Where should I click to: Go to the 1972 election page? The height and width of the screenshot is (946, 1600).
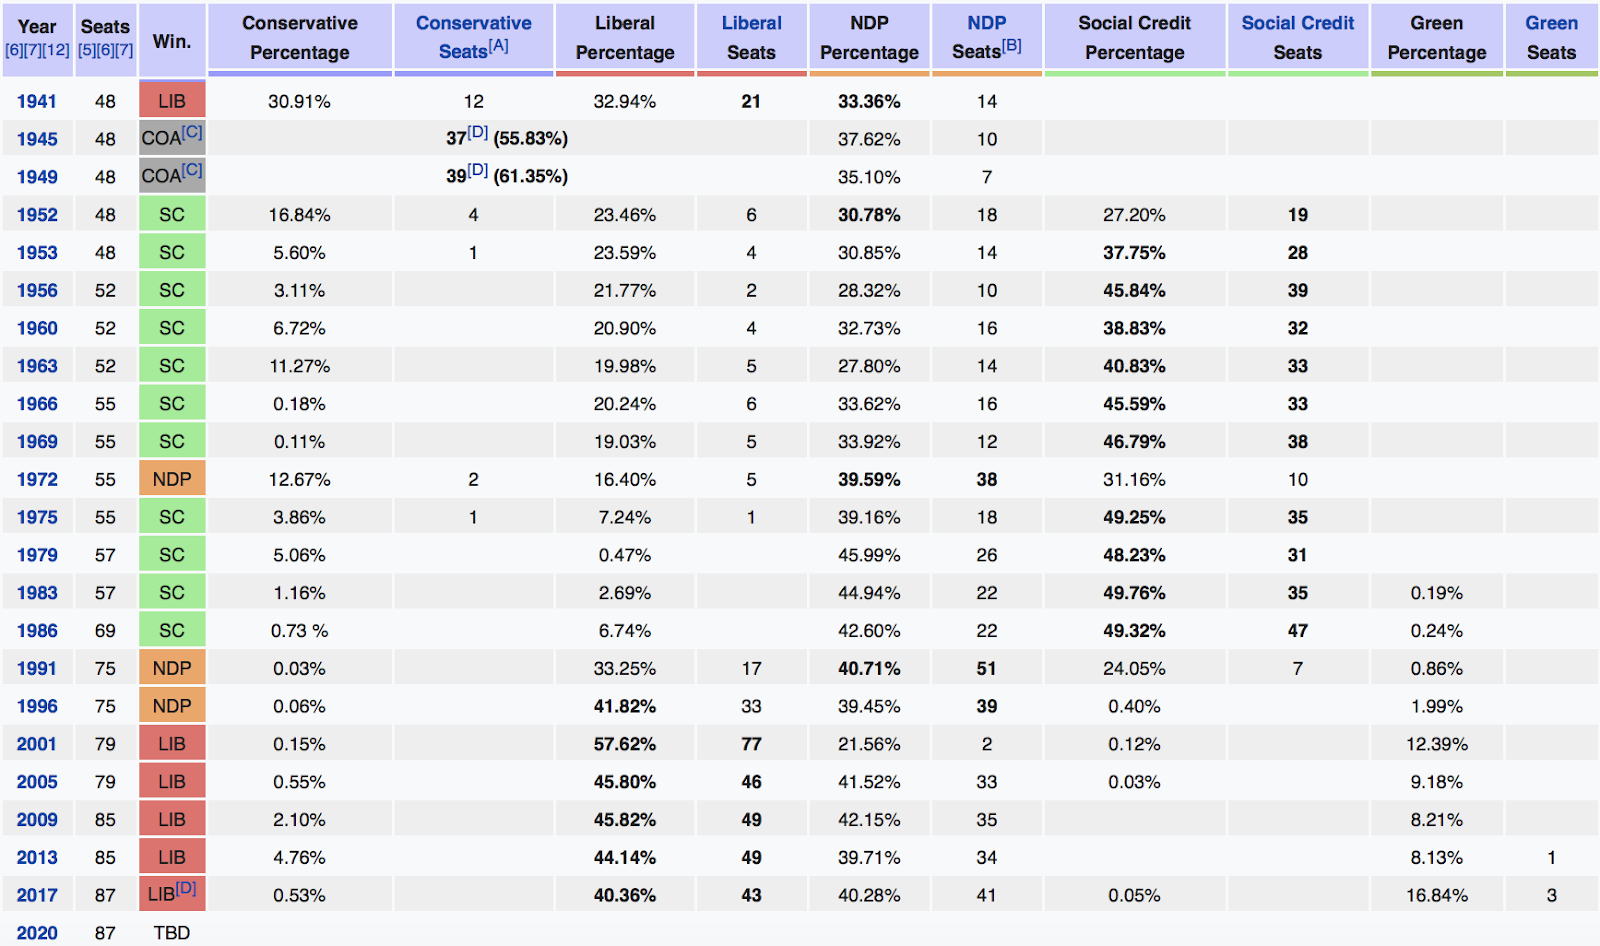pos(37,480)
